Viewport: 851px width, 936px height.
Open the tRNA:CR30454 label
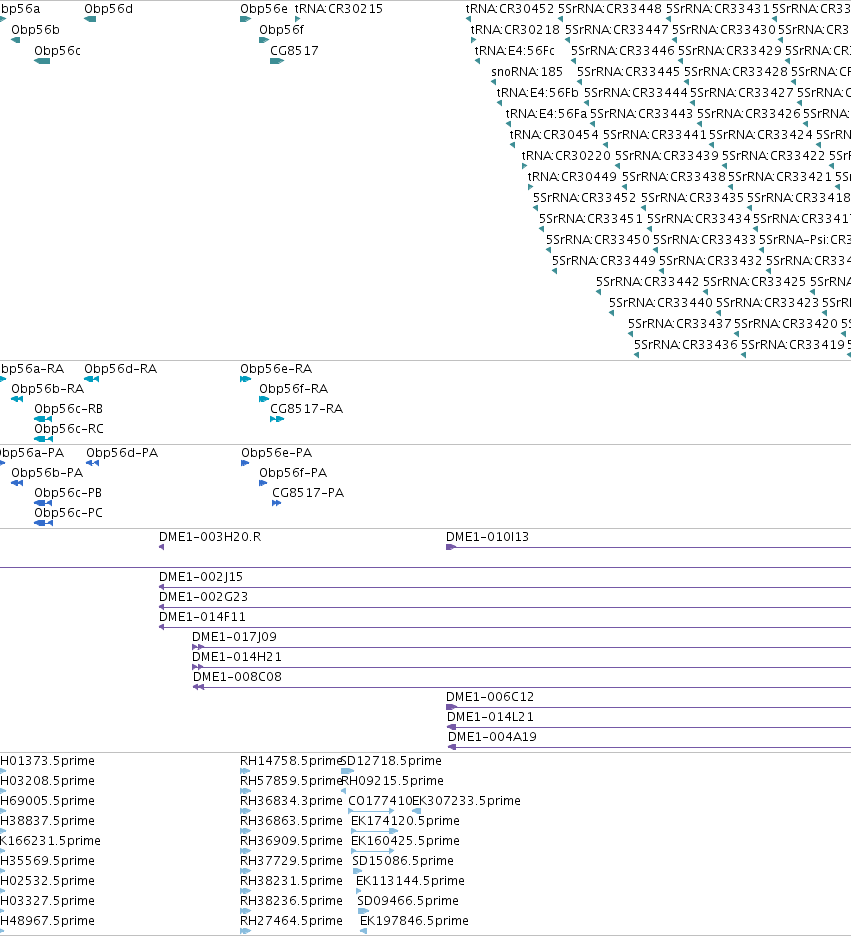pyautogui.click(x=554, y=135)
